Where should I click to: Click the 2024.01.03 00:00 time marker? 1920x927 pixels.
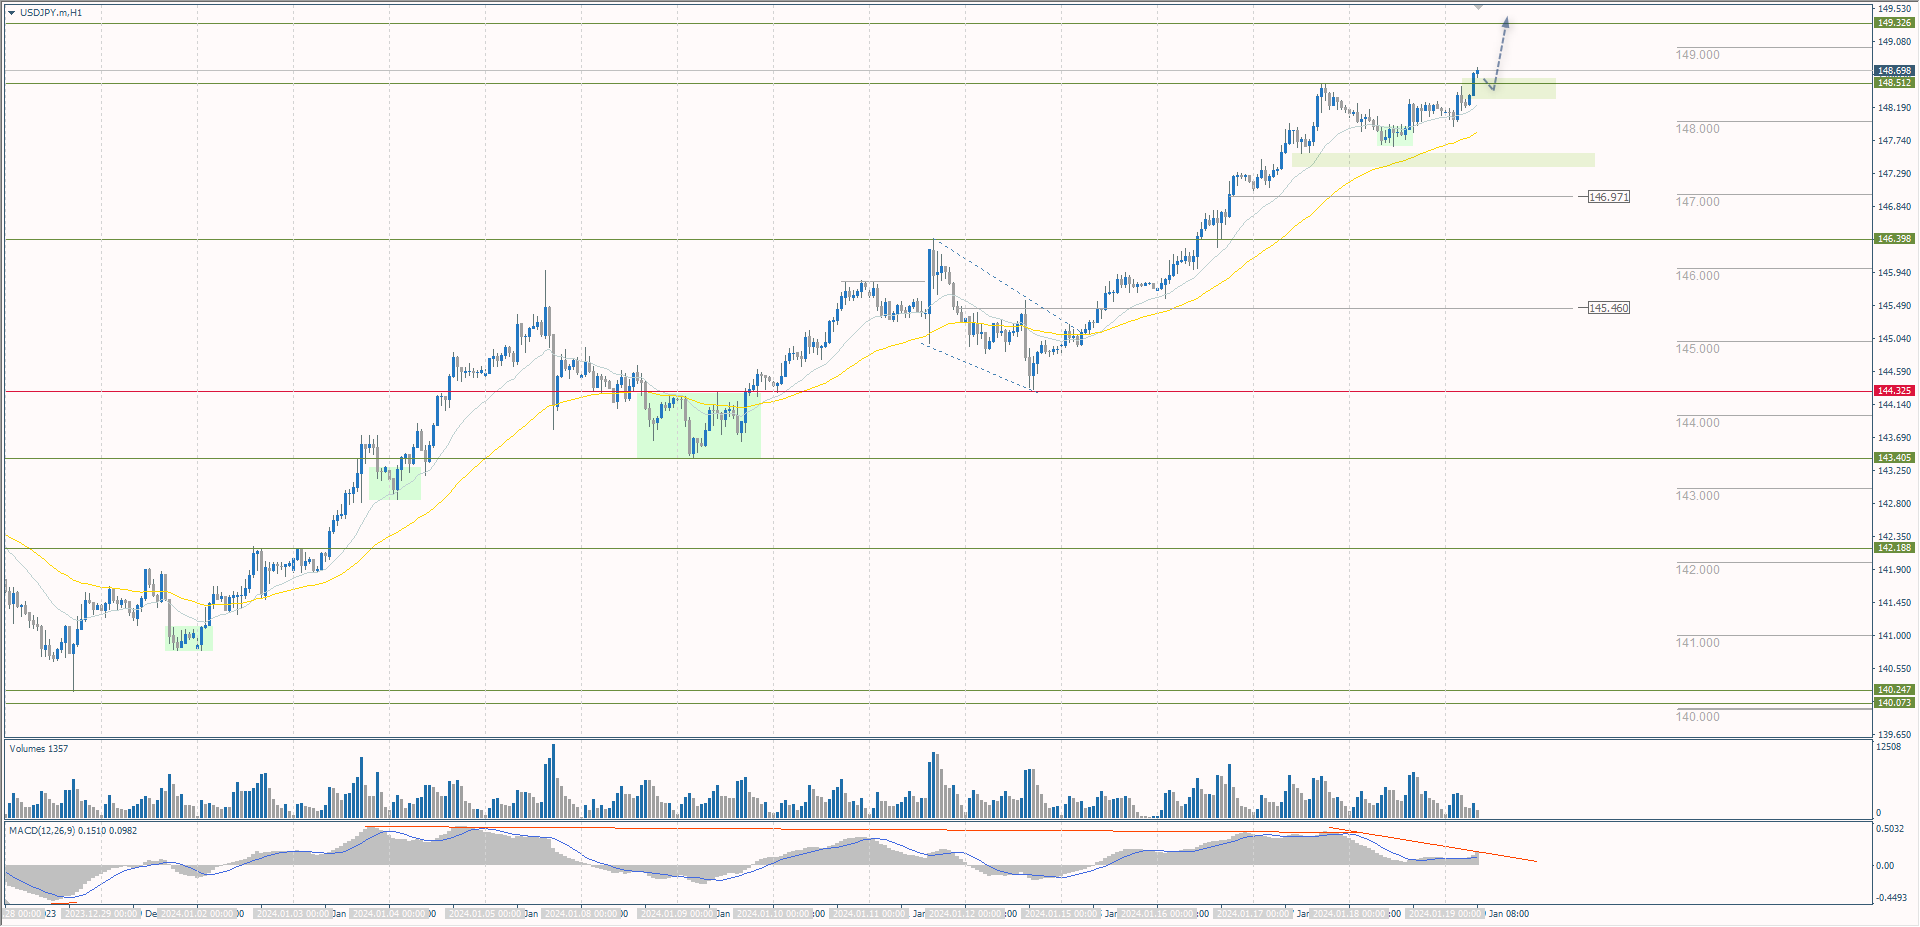pos(293,914)
